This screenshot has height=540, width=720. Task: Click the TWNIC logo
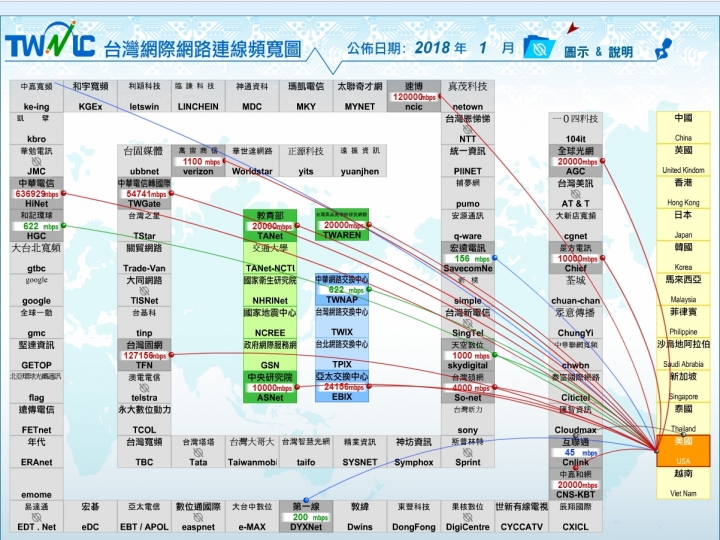[x=50, y=40]
